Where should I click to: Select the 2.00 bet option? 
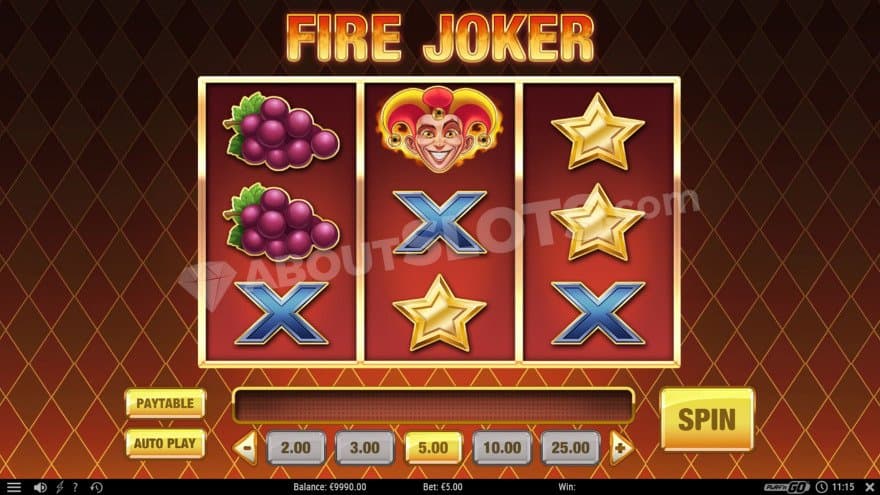point(296,448)
